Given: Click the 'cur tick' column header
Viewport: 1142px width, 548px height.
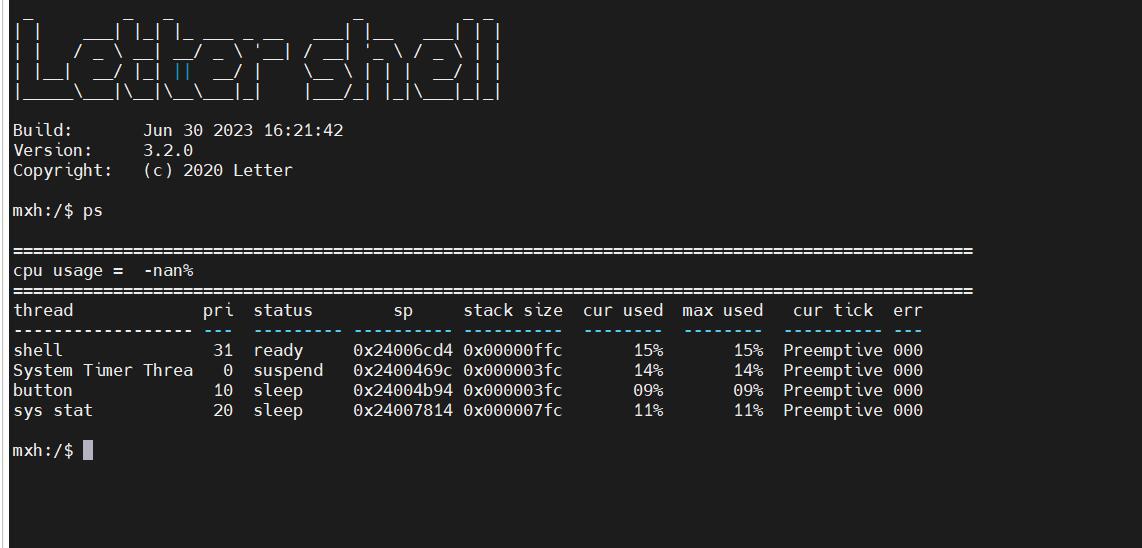Looking at the screenshot, I should (x=832, y=310).
